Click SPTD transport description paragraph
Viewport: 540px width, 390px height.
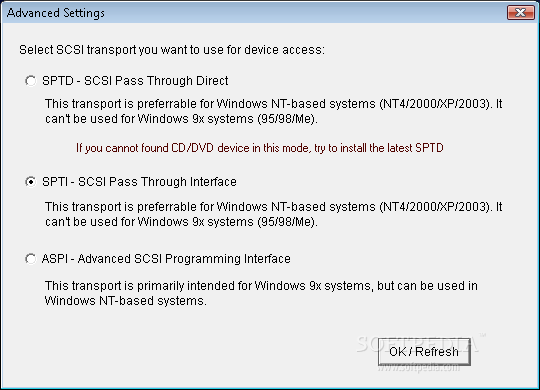click(273, 111)
